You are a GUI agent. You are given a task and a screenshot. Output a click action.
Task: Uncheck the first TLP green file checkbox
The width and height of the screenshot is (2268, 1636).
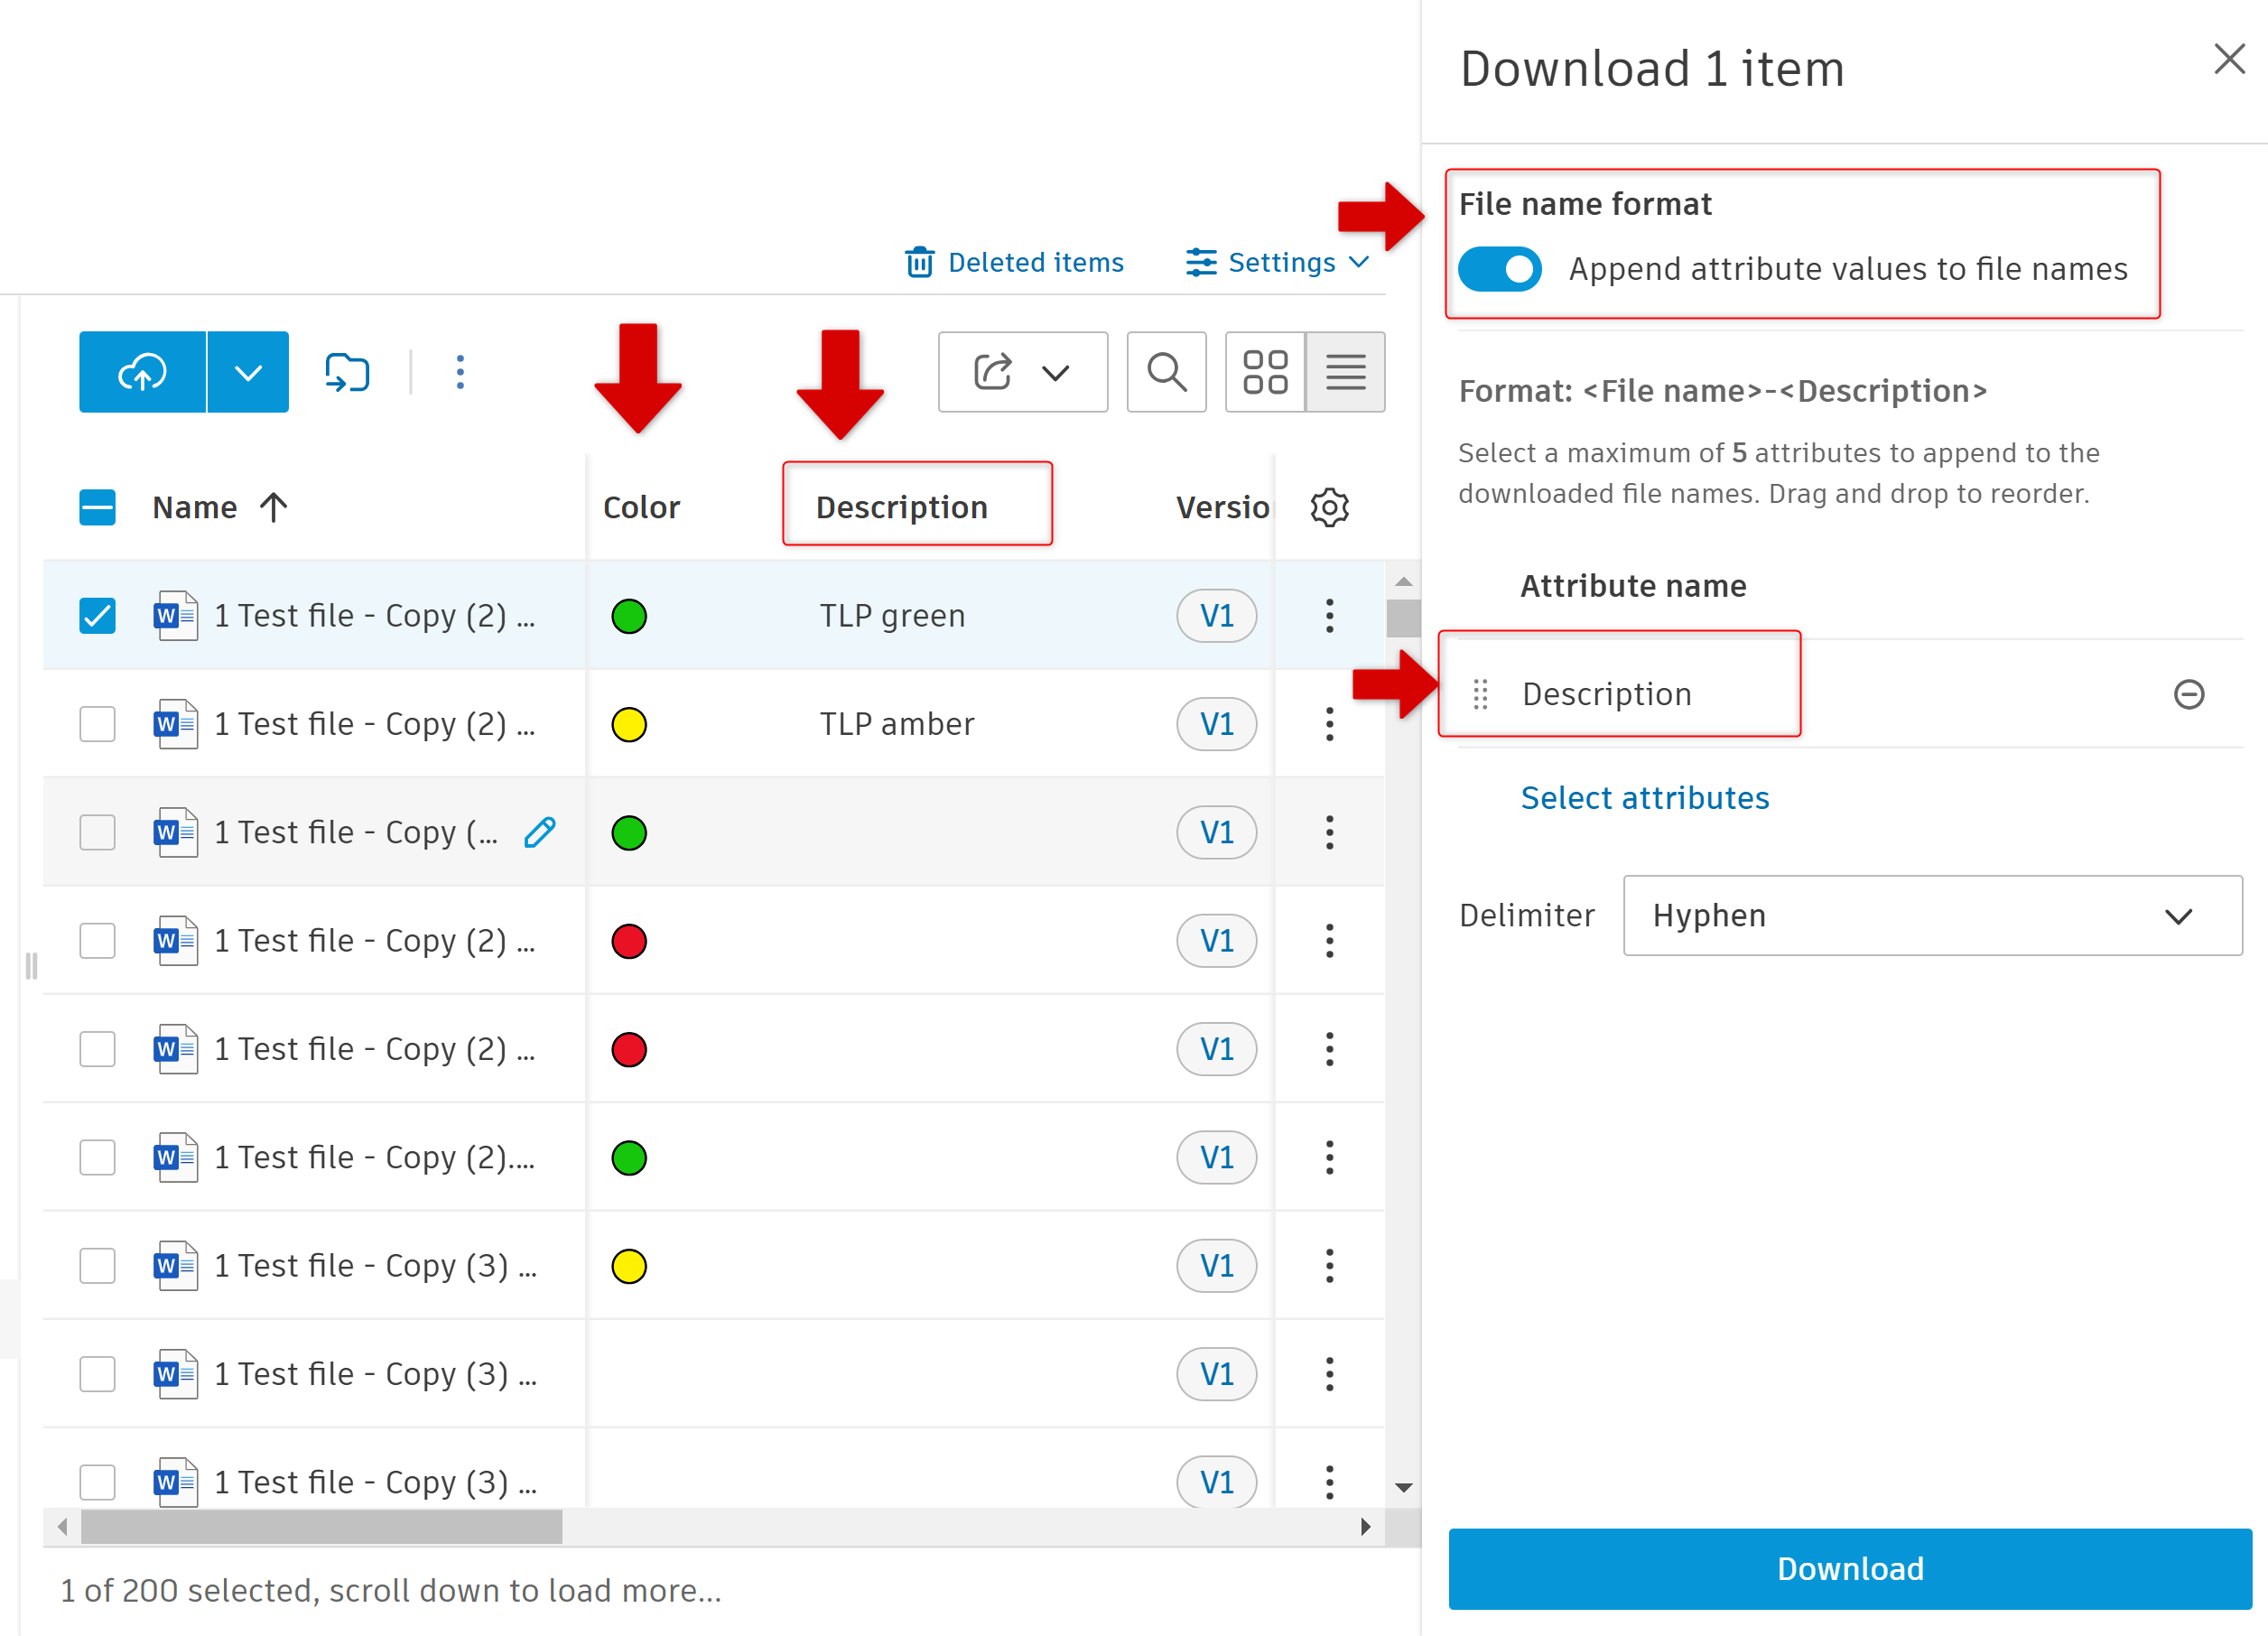pos(97,616)
